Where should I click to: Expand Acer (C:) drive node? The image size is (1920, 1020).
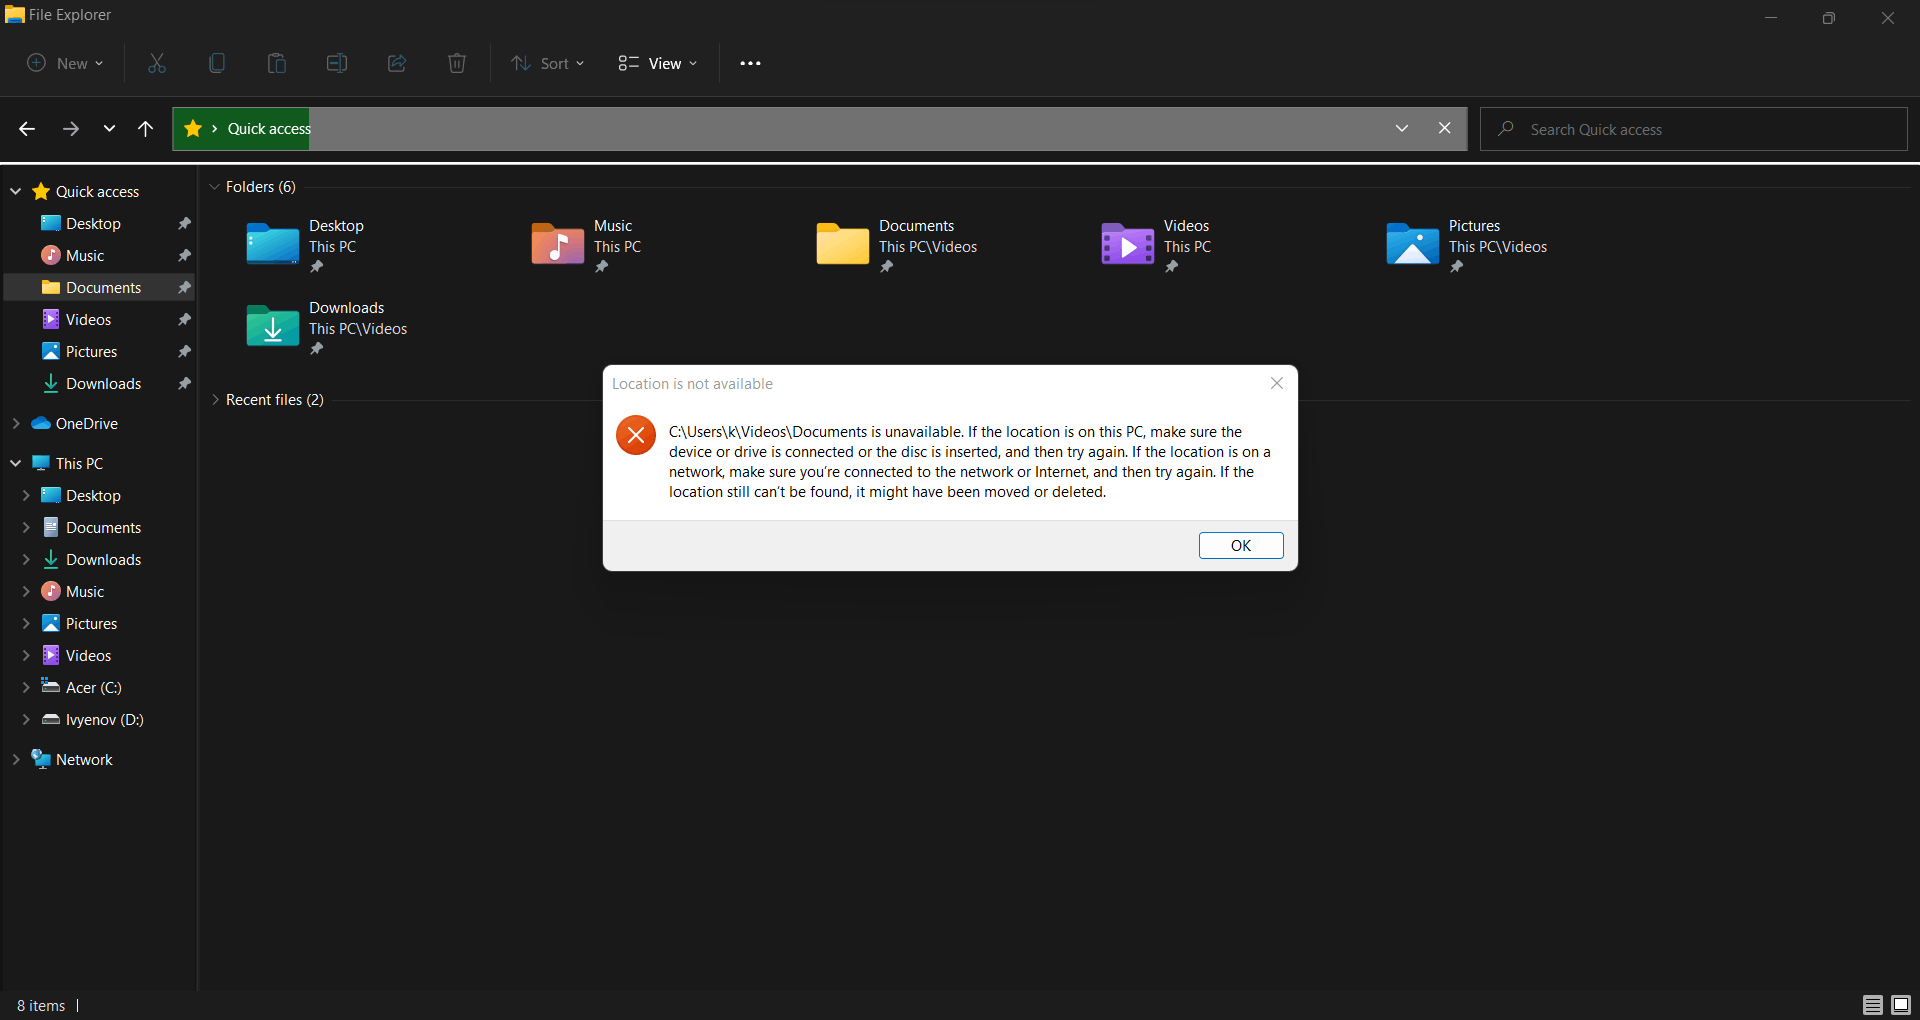26,688
